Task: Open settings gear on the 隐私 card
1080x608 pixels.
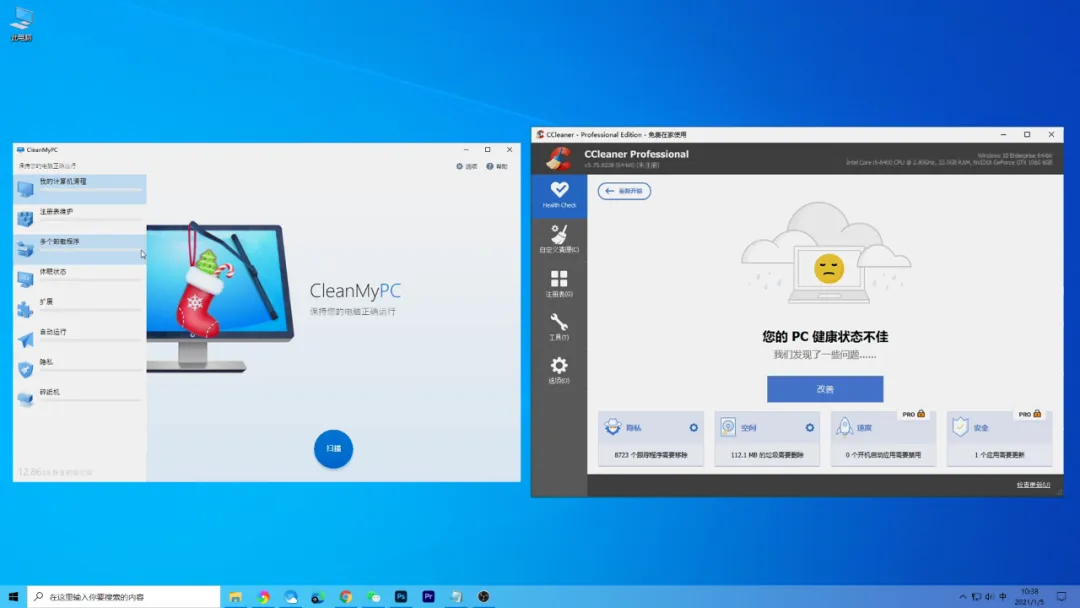Action: [694, 428]
